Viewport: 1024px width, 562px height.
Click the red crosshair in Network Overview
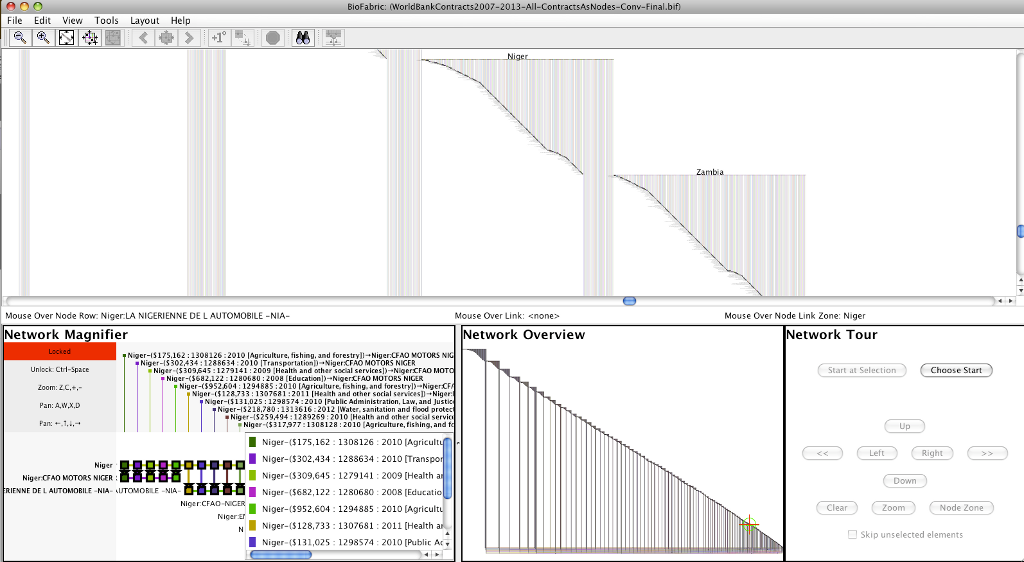click(749, 524)
